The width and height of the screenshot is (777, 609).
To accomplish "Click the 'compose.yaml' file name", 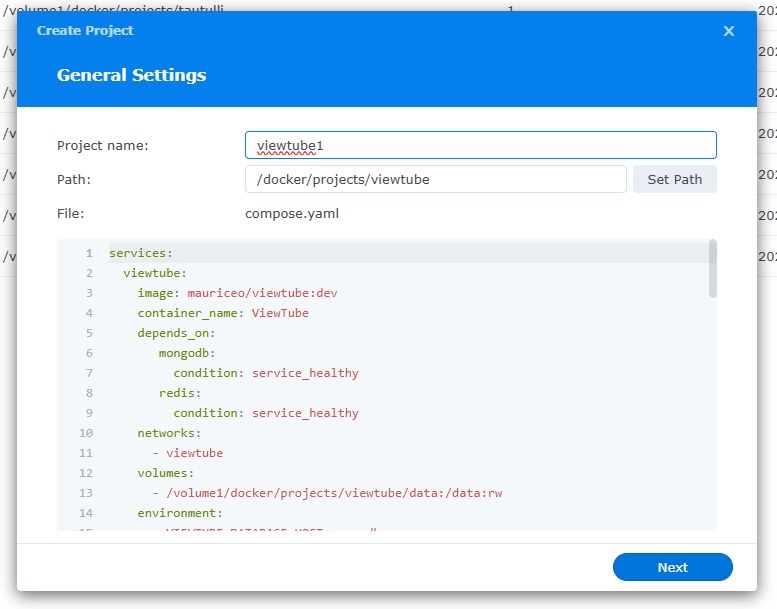I will 292,214.
